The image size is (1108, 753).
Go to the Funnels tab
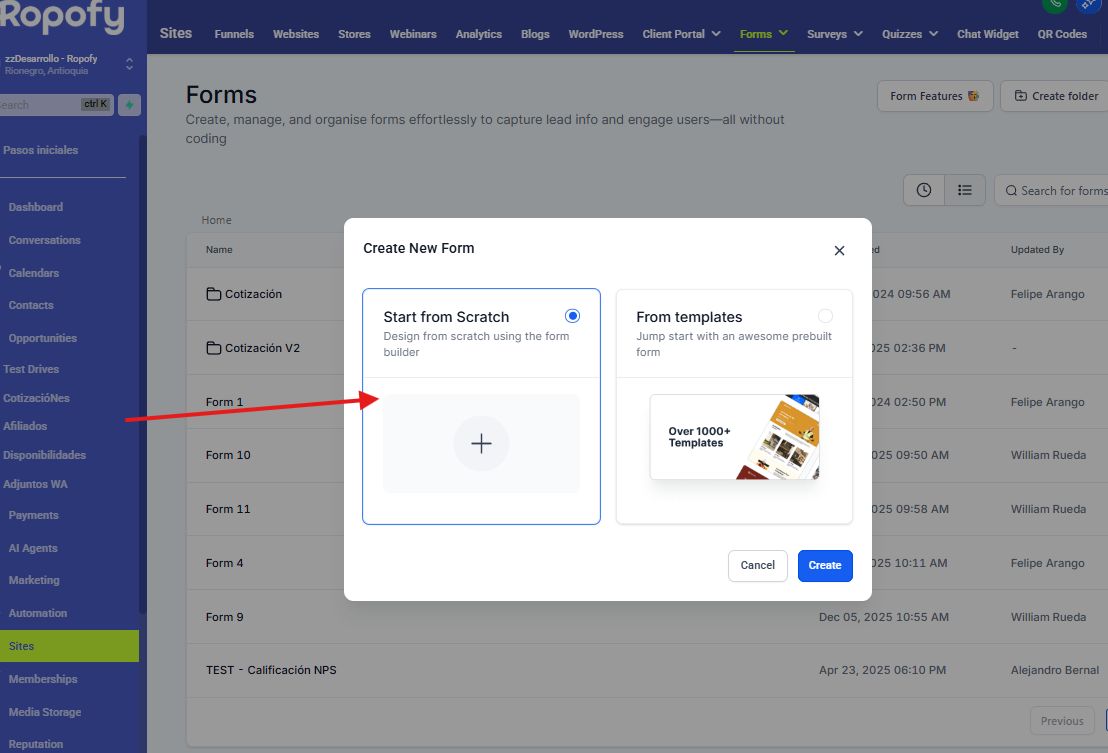[234, 34]
